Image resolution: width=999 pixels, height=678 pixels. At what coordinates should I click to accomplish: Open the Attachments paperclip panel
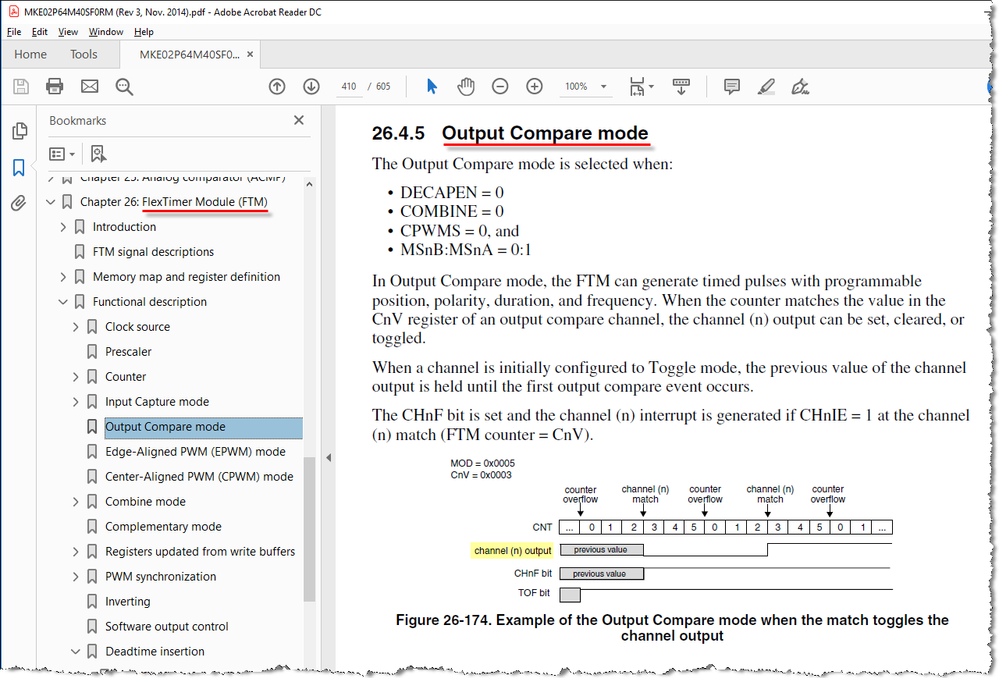pyautogui.click(x=18, y=203)
